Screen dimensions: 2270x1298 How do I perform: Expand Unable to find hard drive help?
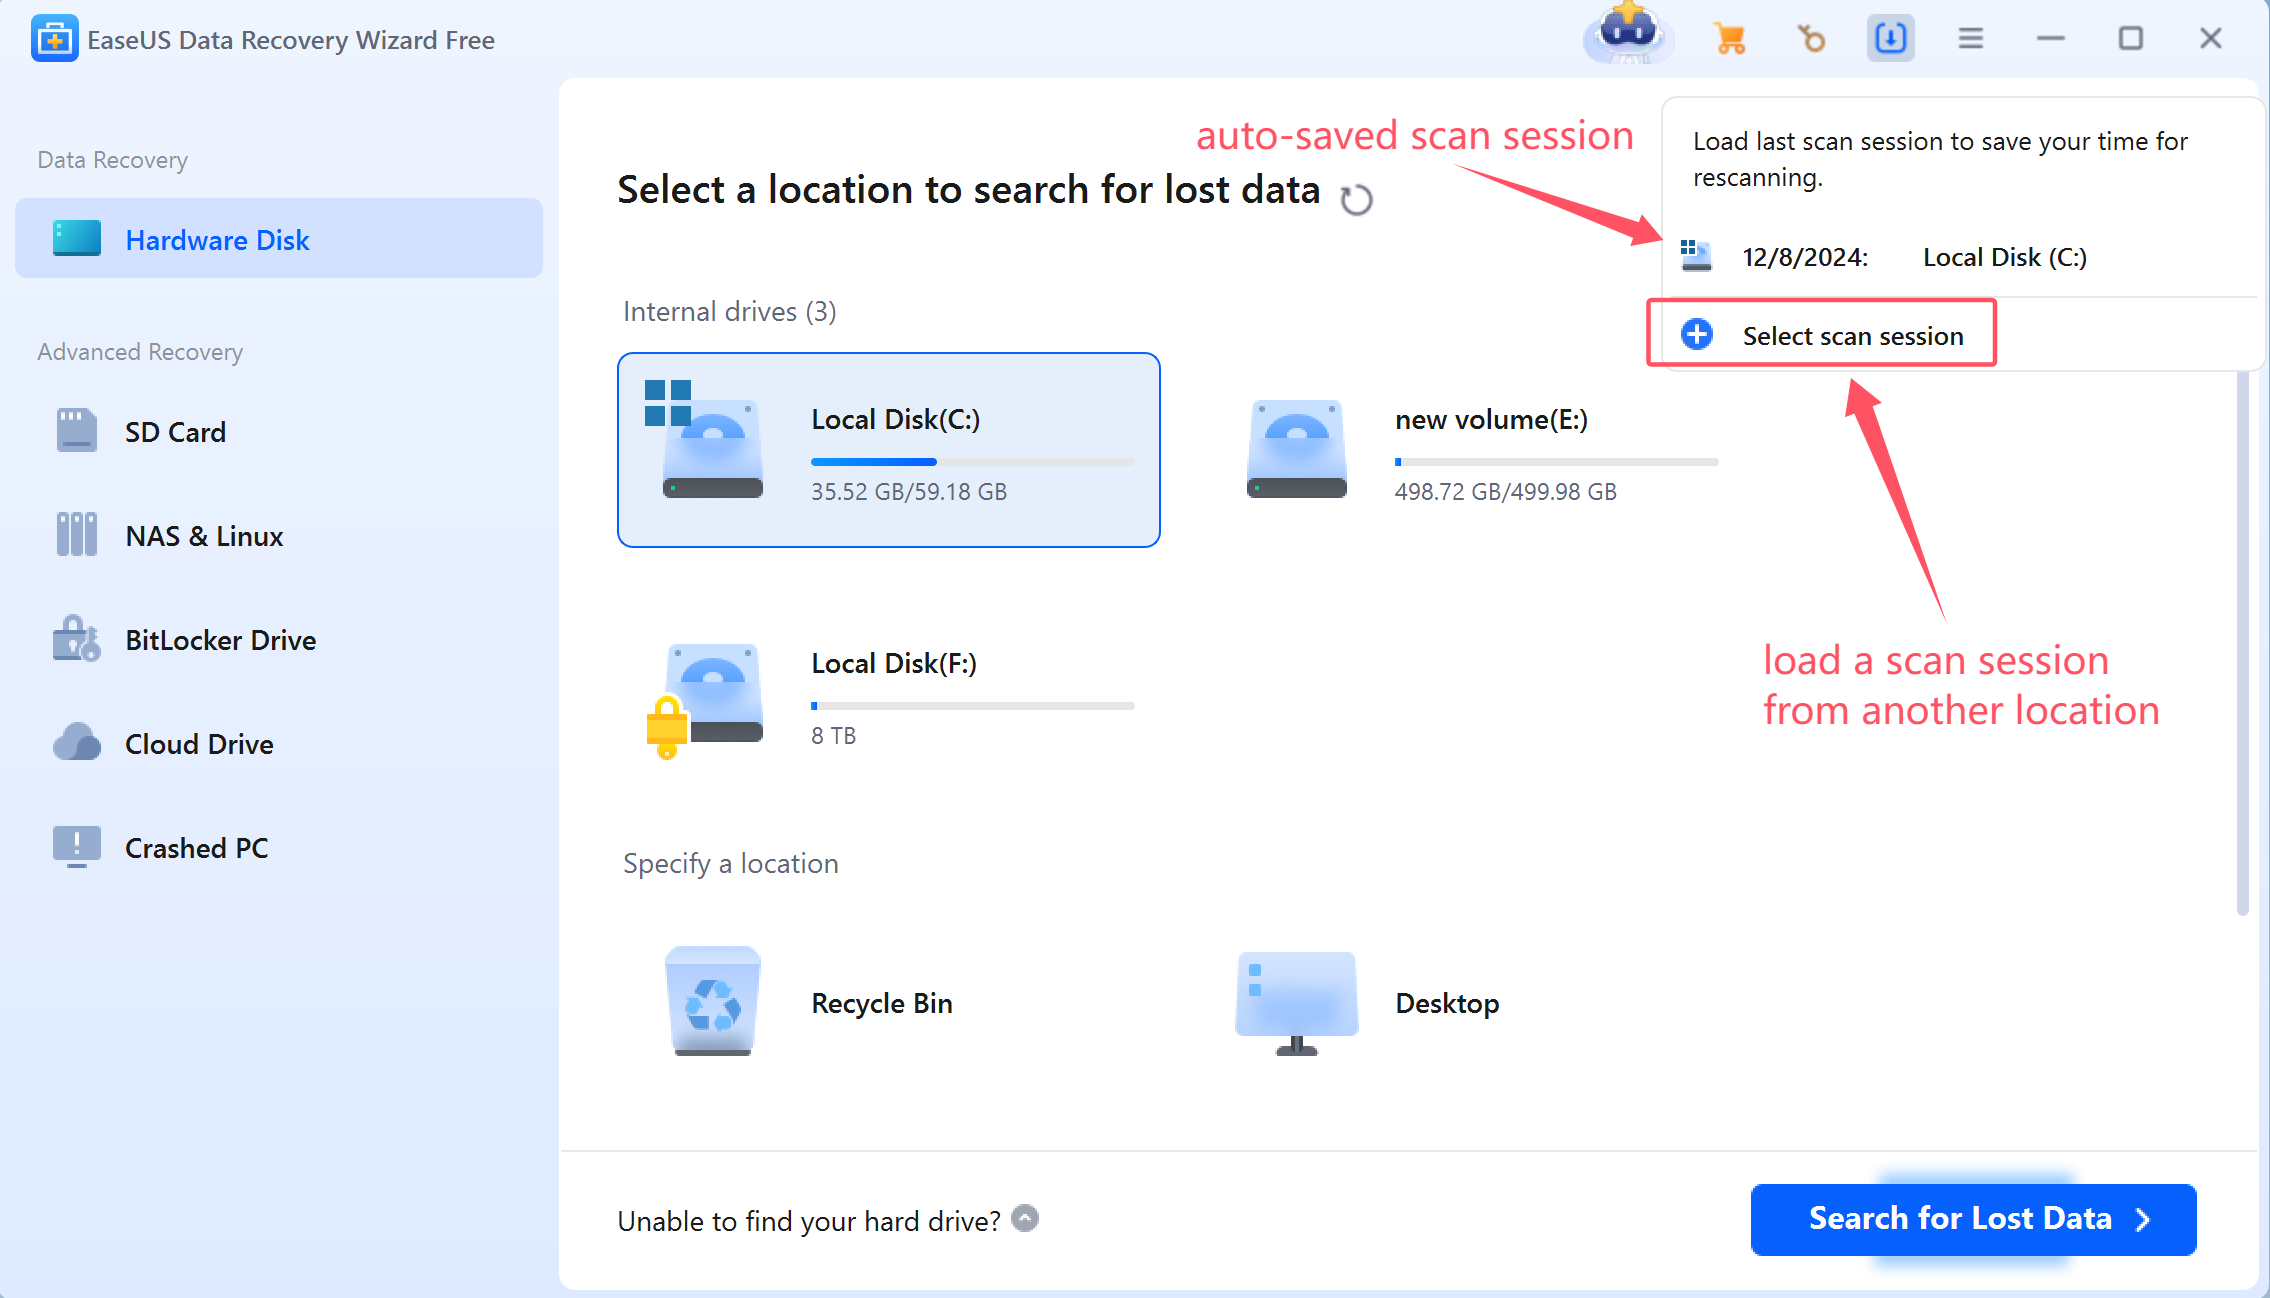pyautogui.click(x=1025, y=1218)
